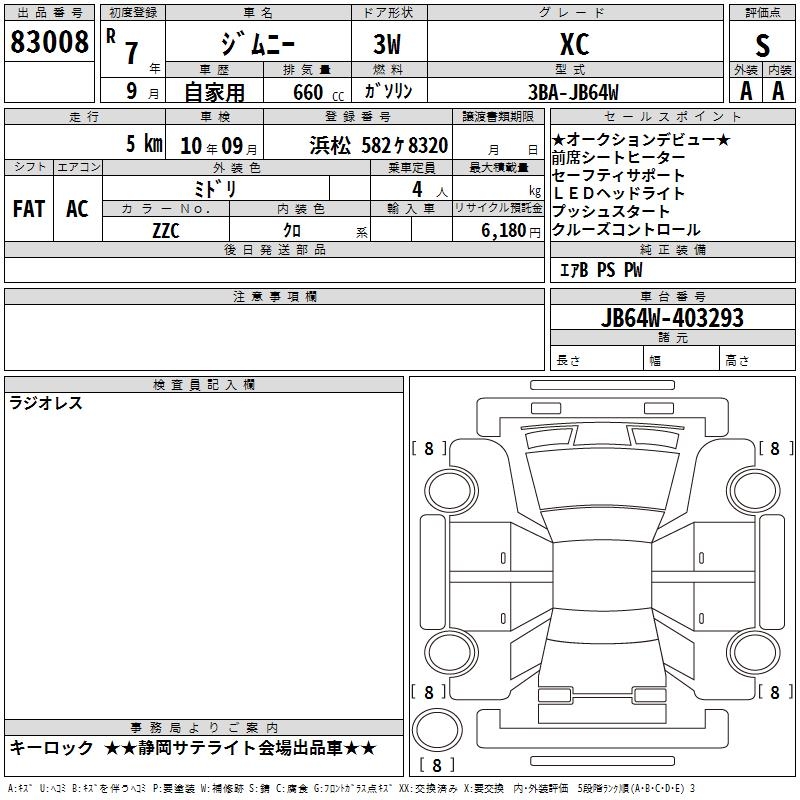Screen dimensions: 800x800
Task: Click the セールスポイント header
Action: [x=672, y=116]
